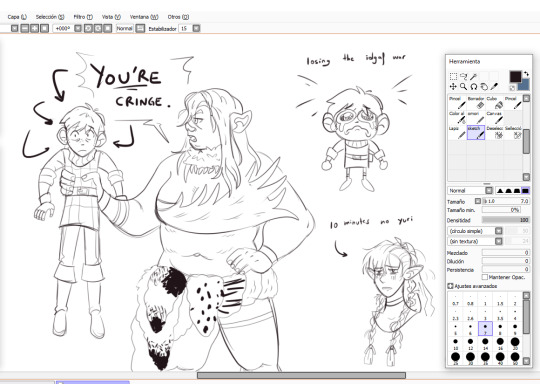Screen dimensions: 540x384
Task: Open the Vista menu
Action: [111, 17]
